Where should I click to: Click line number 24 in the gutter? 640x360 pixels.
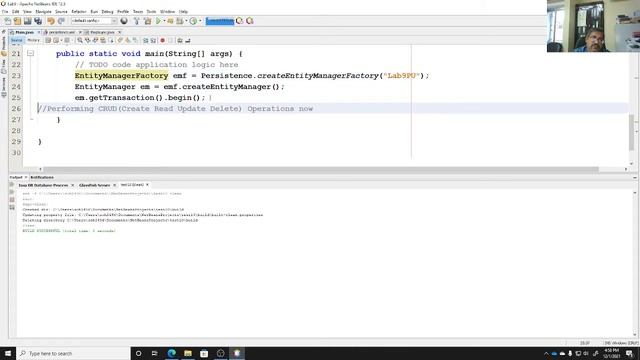(16, 87)
